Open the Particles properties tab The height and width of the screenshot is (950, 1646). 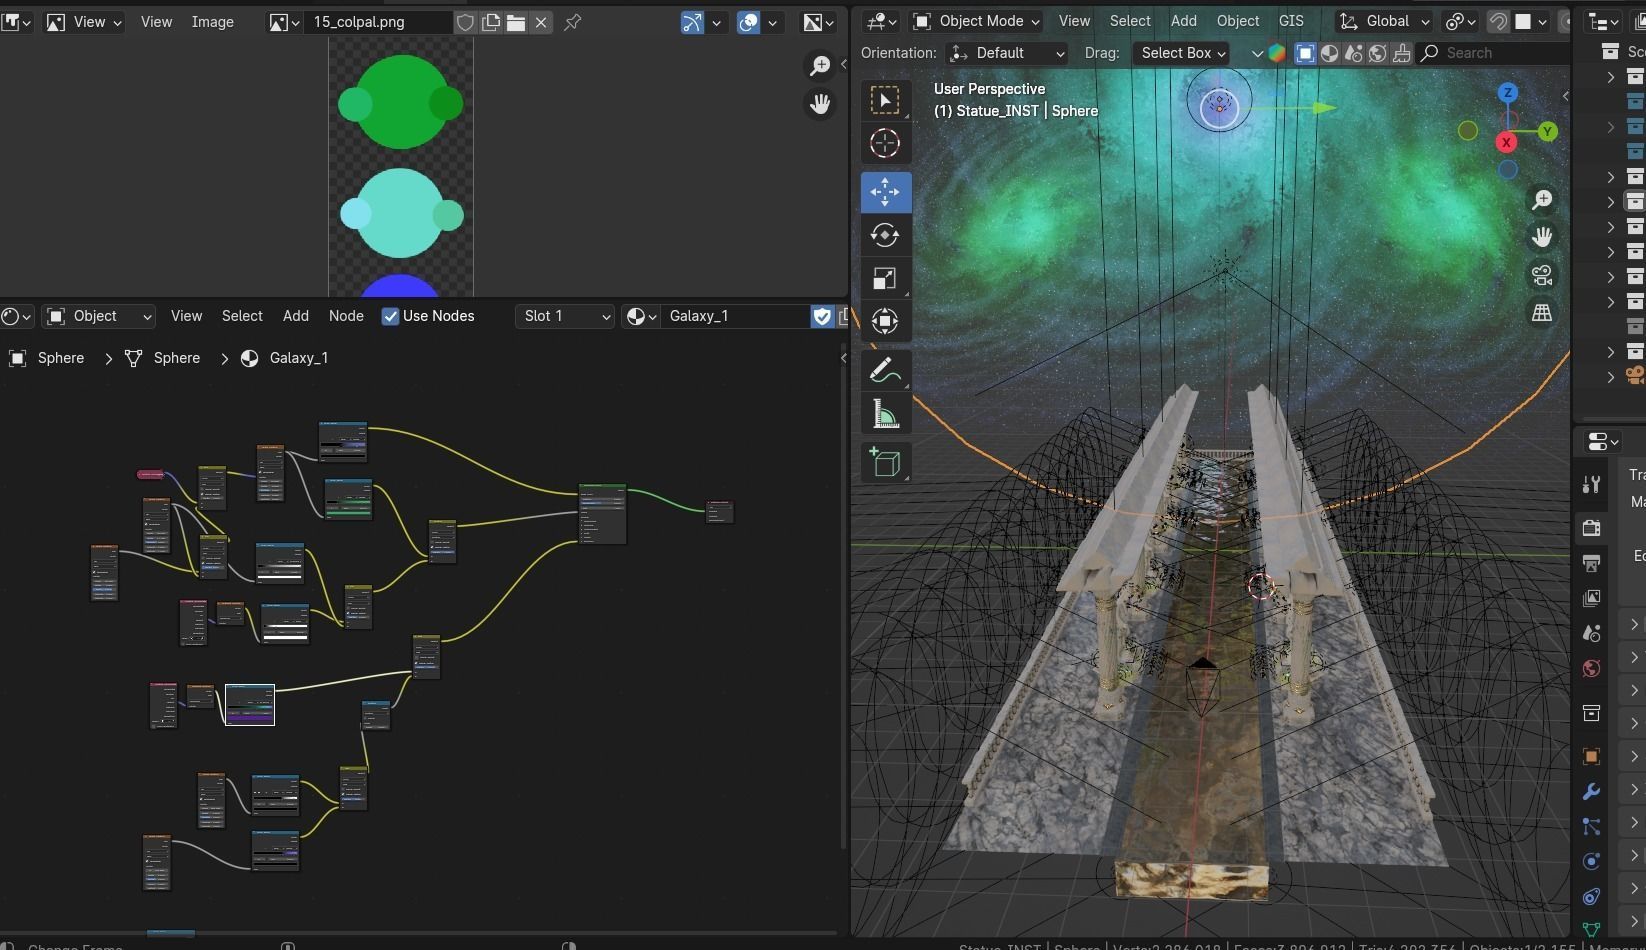point(1591,826)
